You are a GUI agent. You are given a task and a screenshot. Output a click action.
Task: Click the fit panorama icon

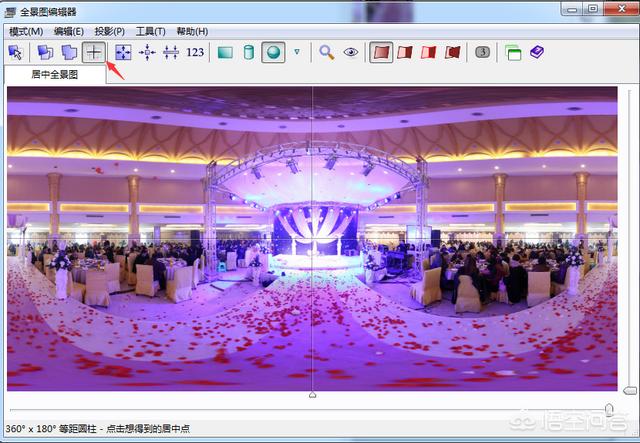pos(123,52)
